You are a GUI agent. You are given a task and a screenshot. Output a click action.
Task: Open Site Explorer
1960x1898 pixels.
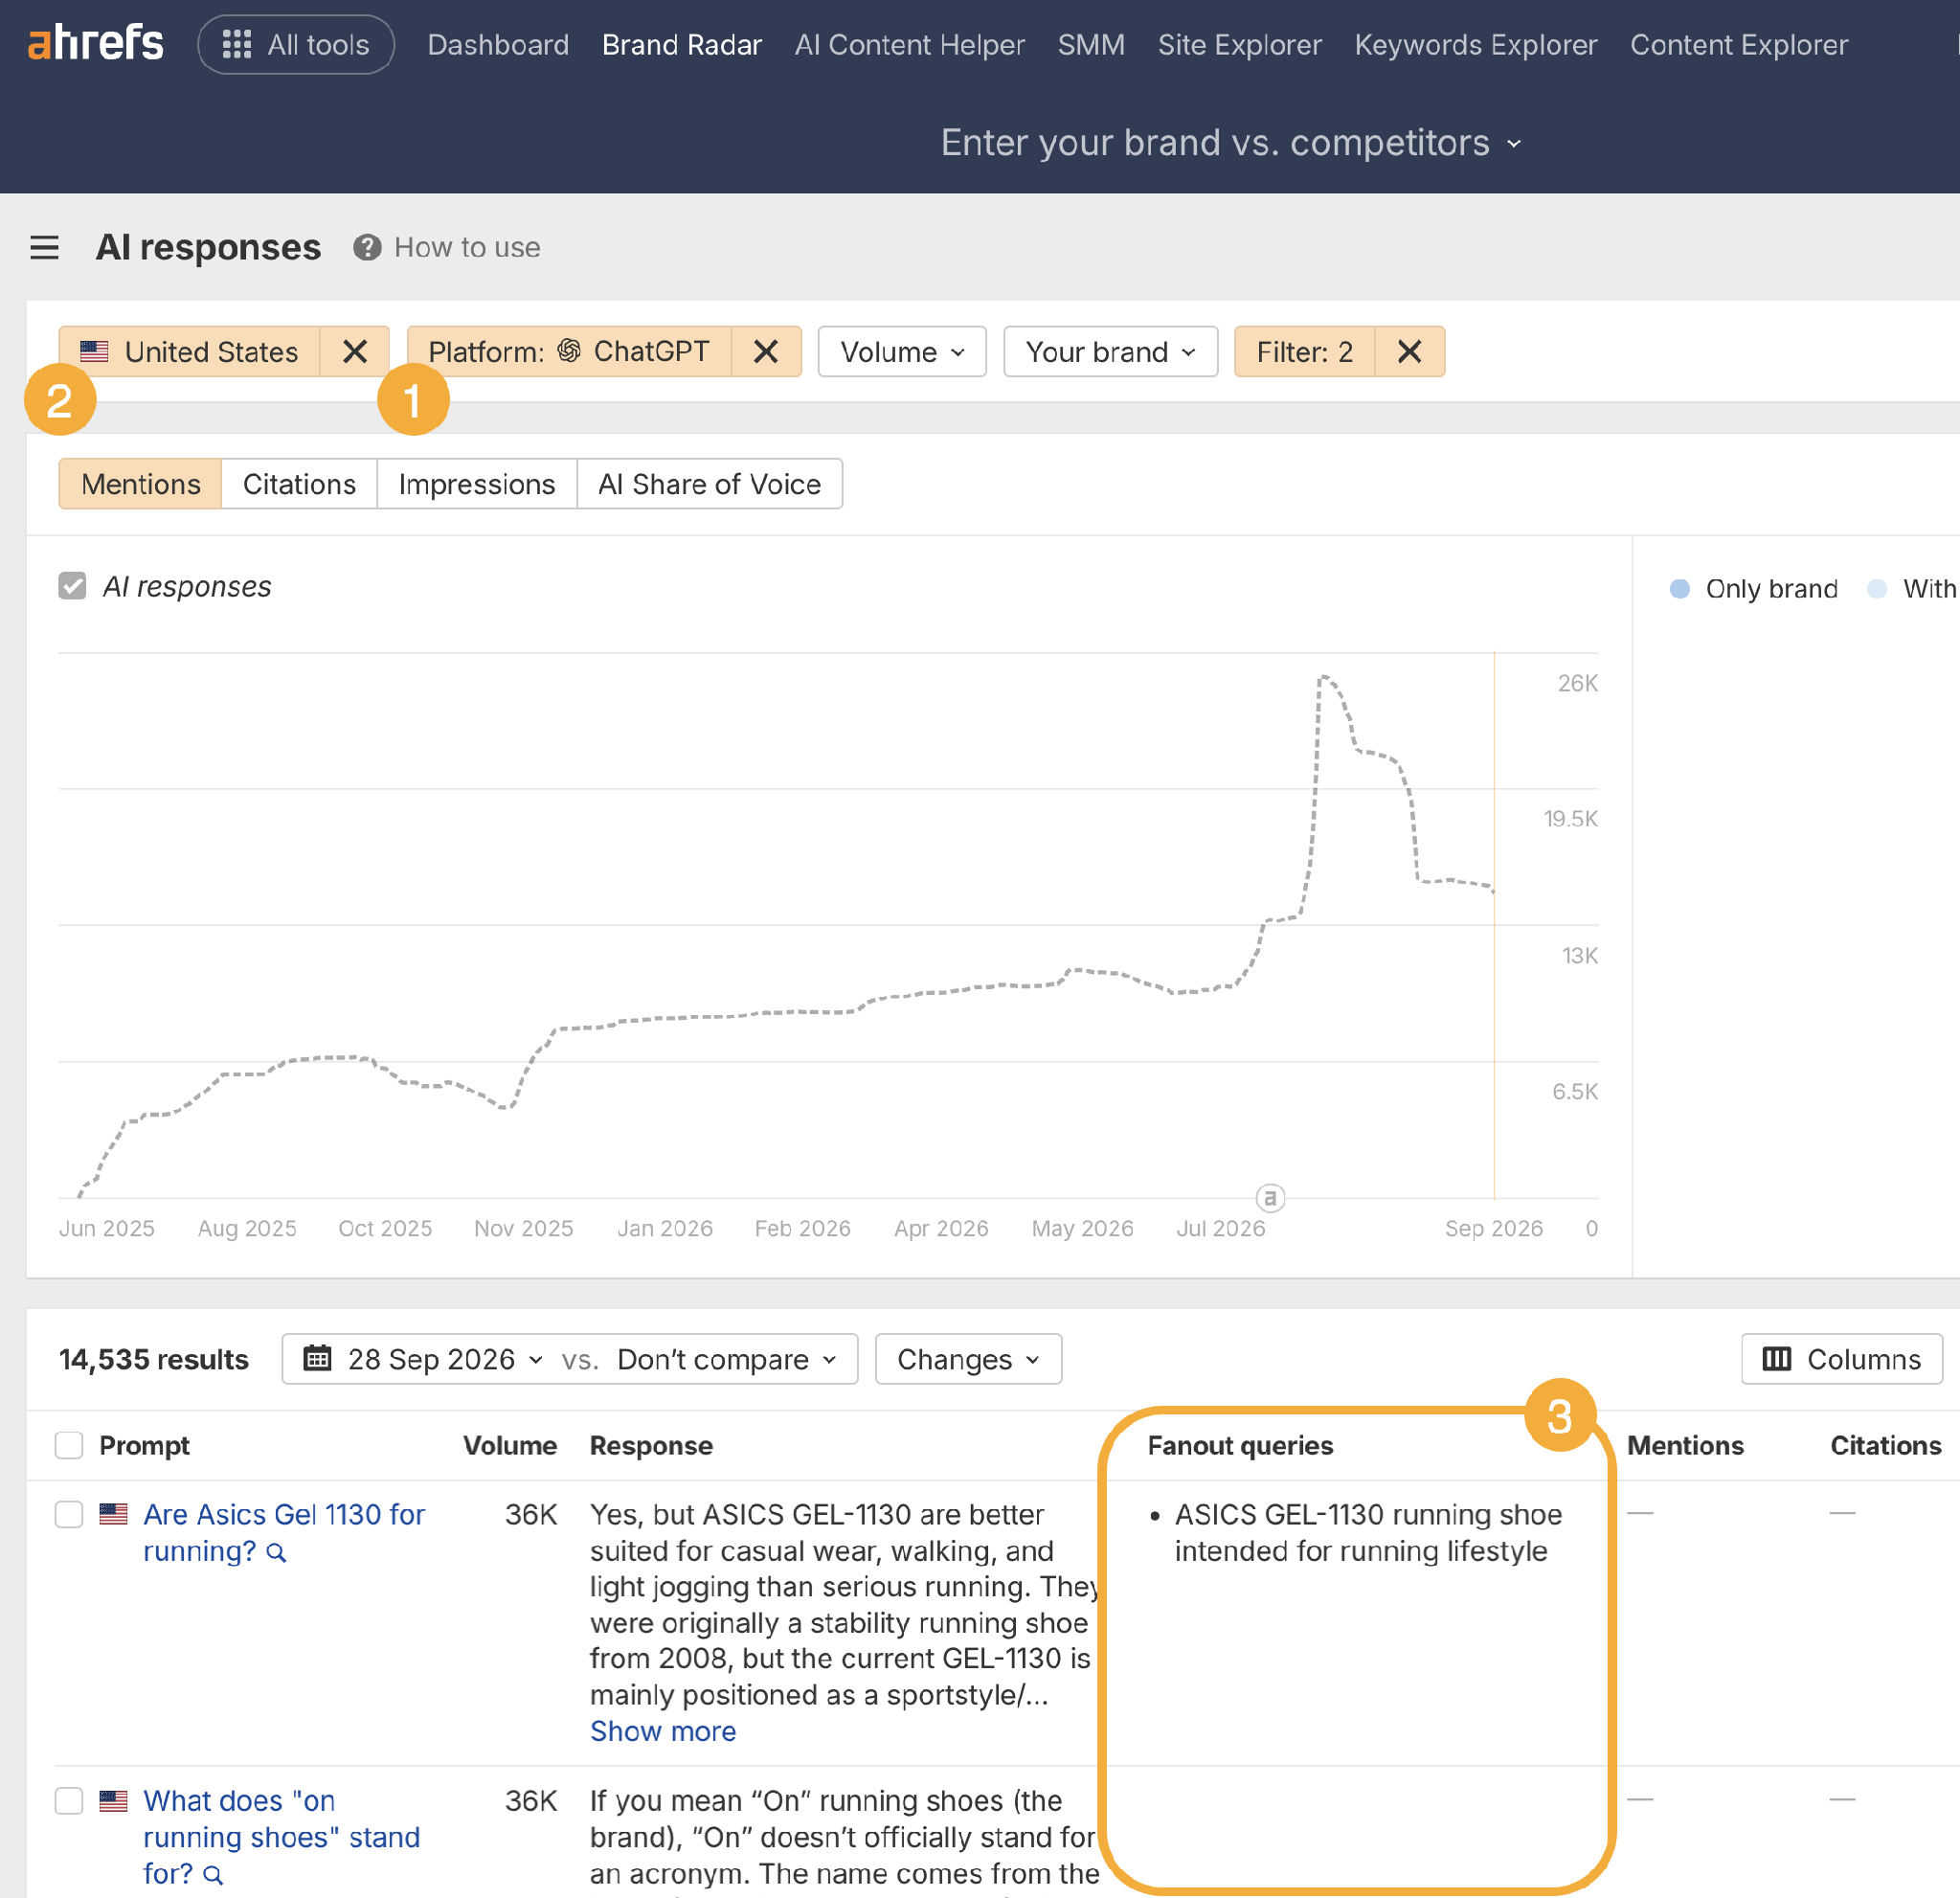coord(1239,44)
